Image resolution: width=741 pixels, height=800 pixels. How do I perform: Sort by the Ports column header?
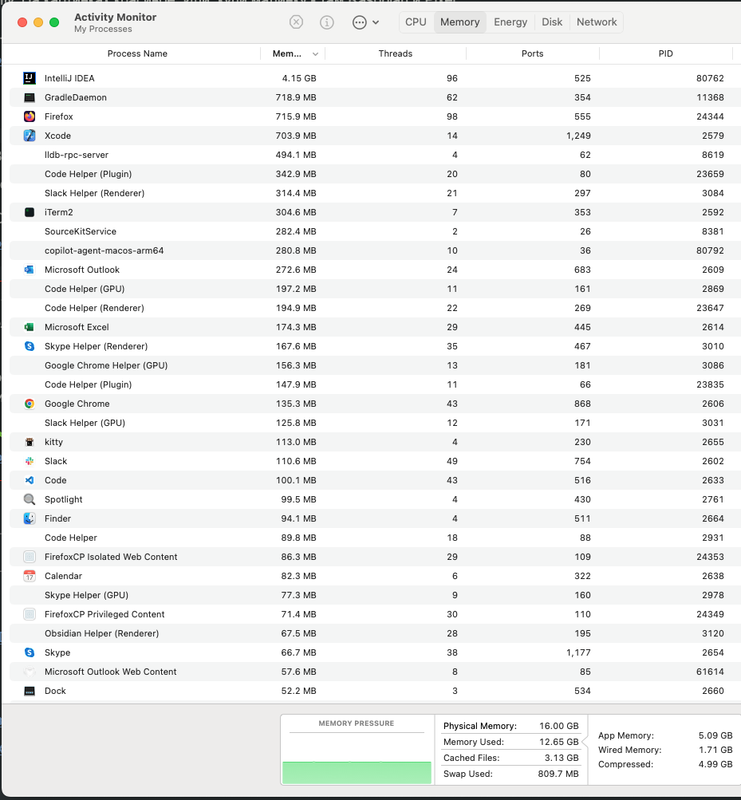(532, 54)
